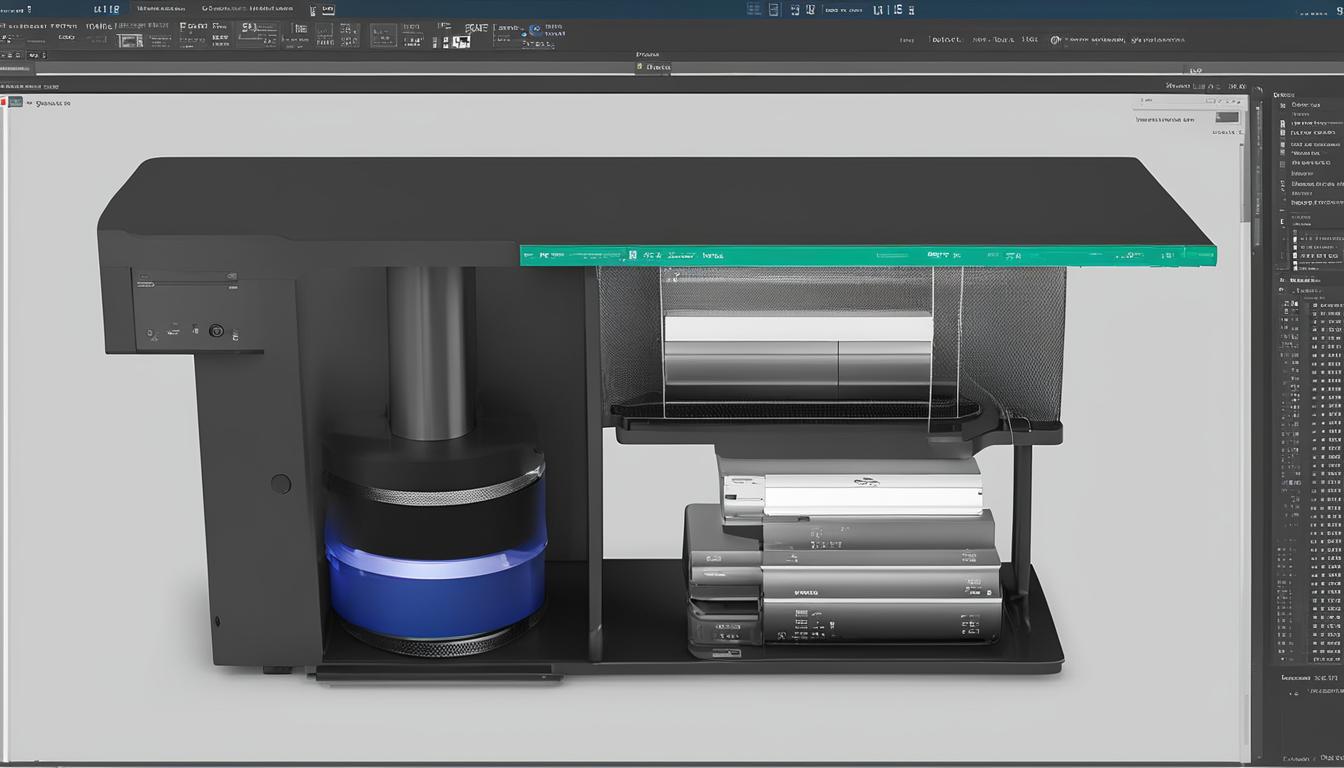The image size is (1344, 768).
Task: Select the green highlighted bar on the model
Action: click(867, 256)
